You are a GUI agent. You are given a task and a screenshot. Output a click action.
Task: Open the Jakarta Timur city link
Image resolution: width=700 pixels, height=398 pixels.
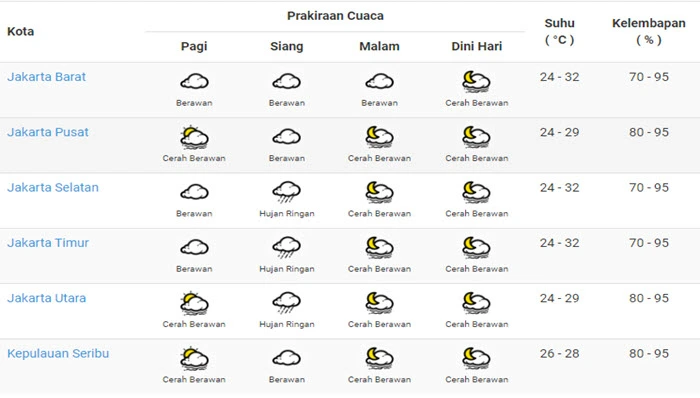48,243
